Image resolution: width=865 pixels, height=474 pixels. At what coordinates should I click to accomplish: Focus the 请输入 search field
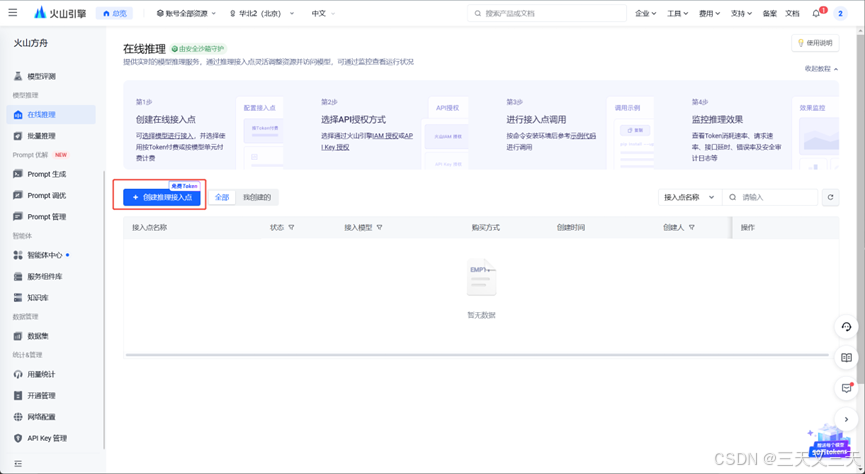770,197
